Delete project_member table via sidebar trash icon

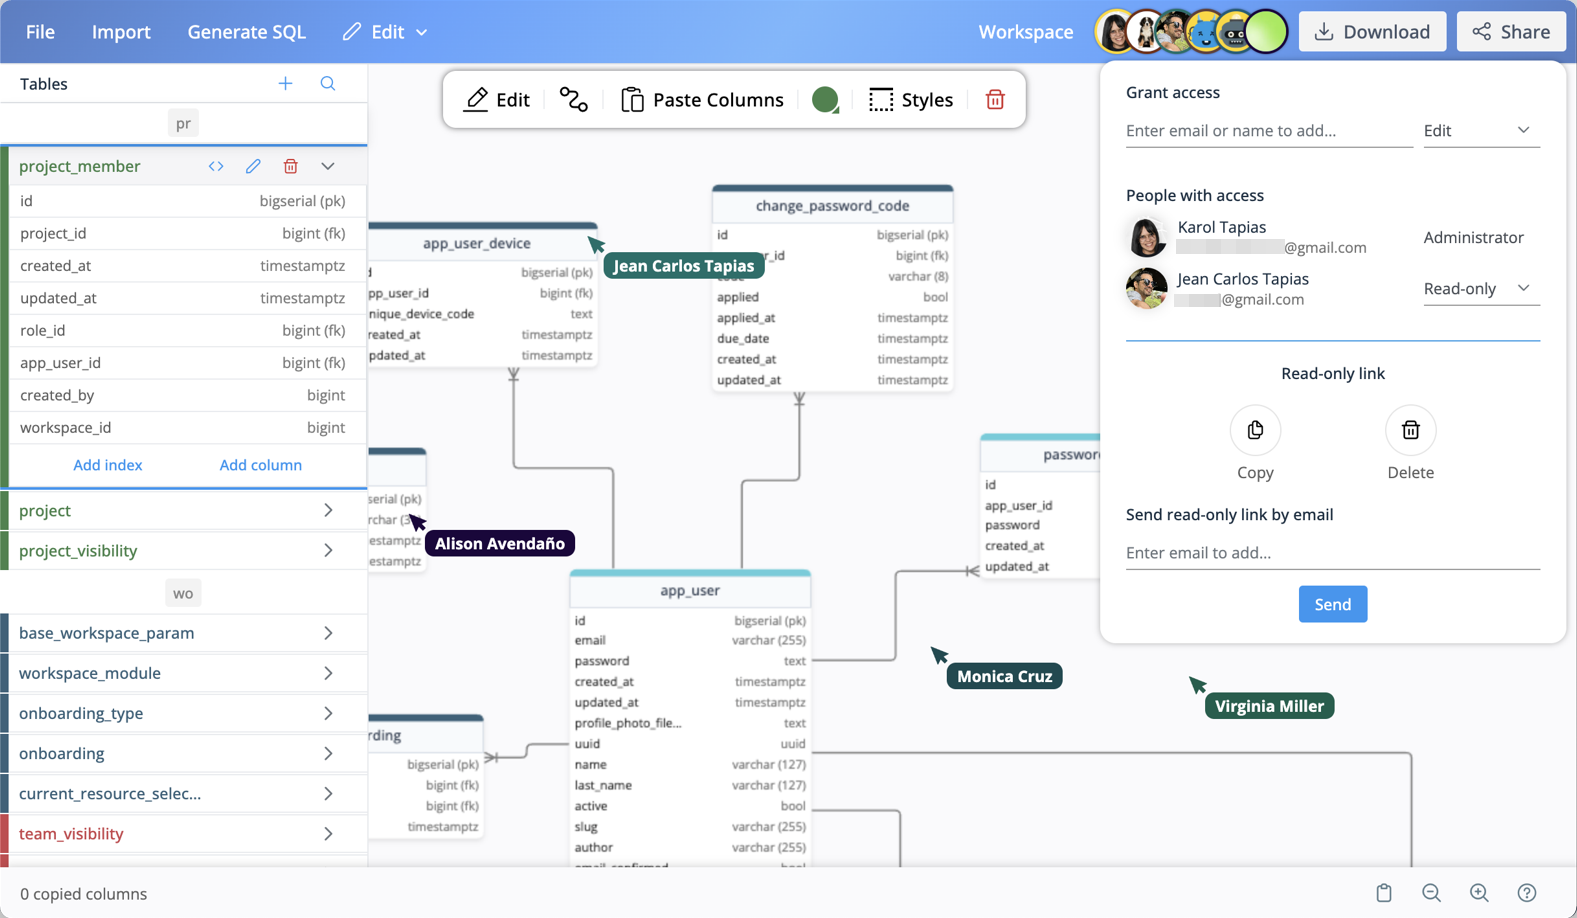coord(290,166)
